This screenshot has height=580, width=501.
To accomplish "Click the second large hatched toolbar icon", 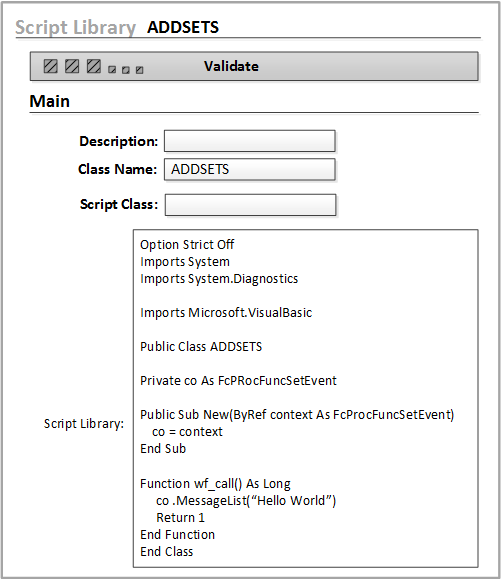I will 72,66.
